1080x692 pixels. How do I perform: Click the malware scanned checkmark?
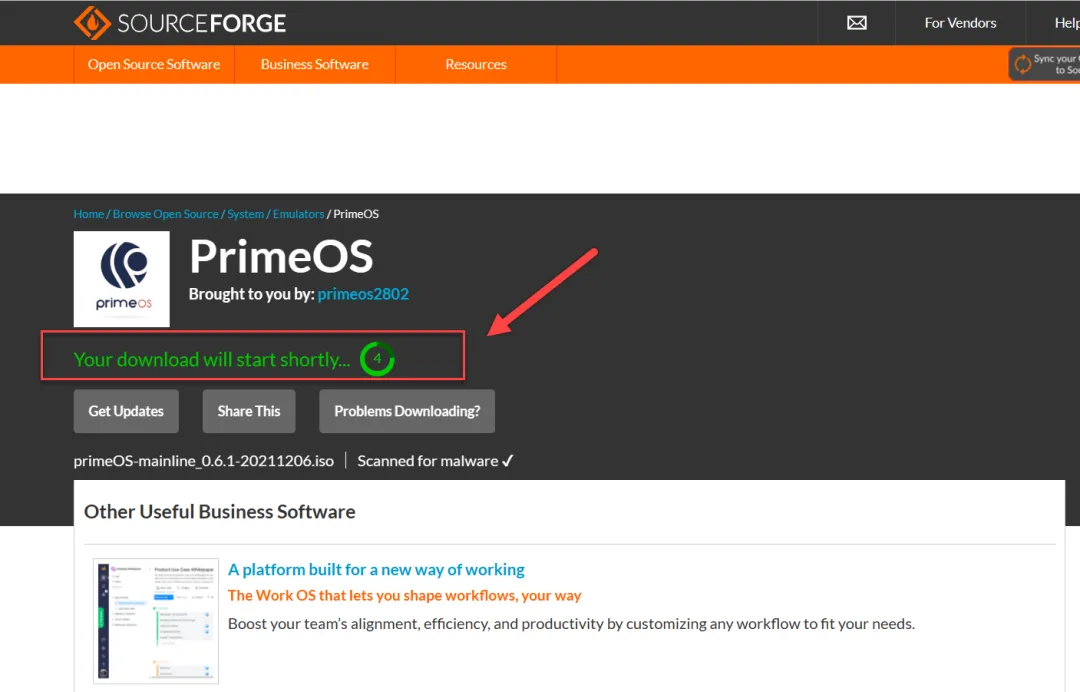[506, 461]
